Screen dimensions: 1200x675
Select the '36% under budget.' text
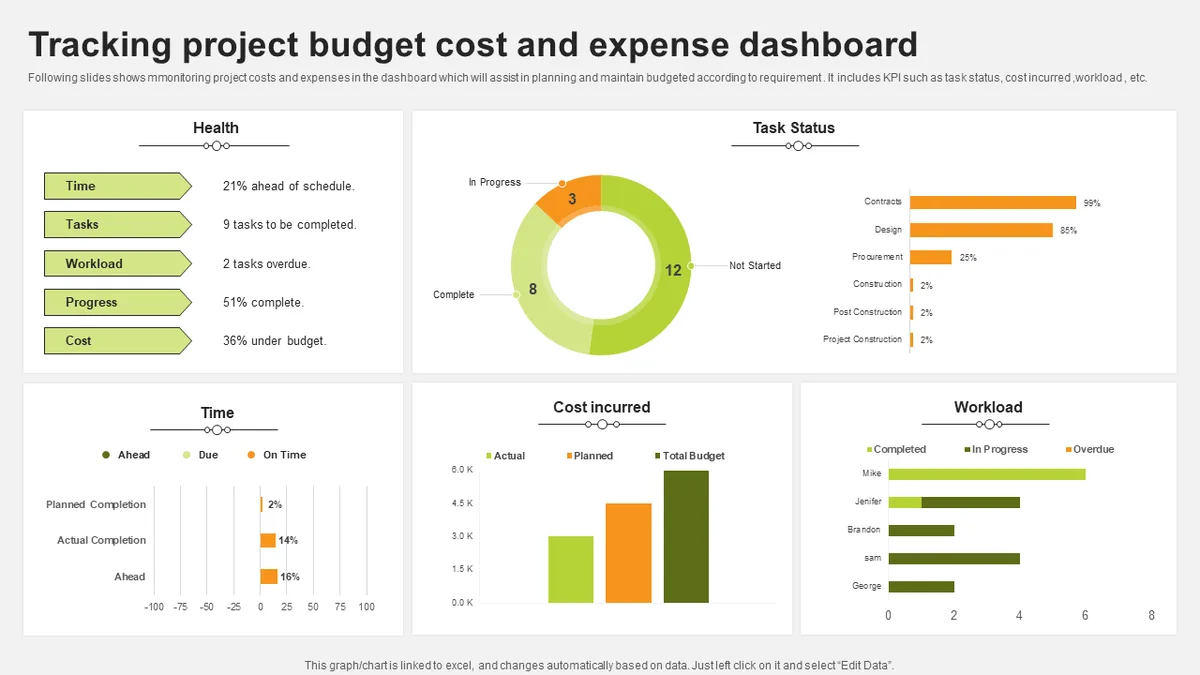[x=275, y=341]
